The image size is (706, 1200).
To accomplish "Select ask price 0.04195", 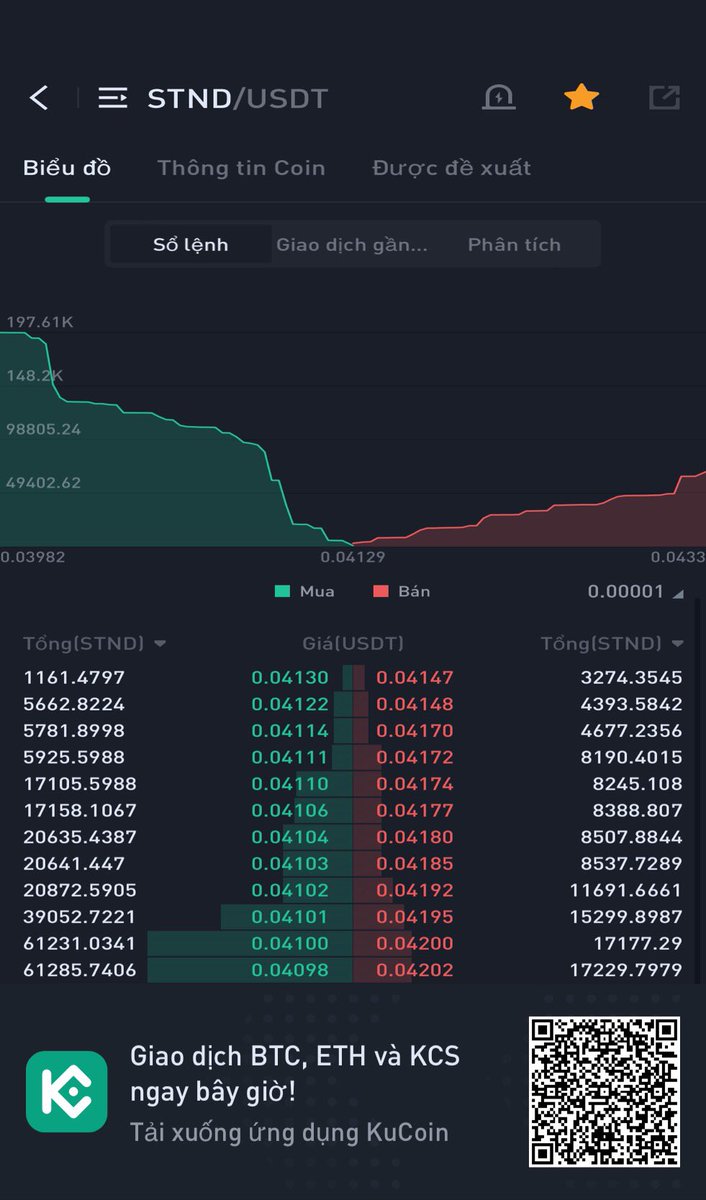I will [x=415, y=916].
